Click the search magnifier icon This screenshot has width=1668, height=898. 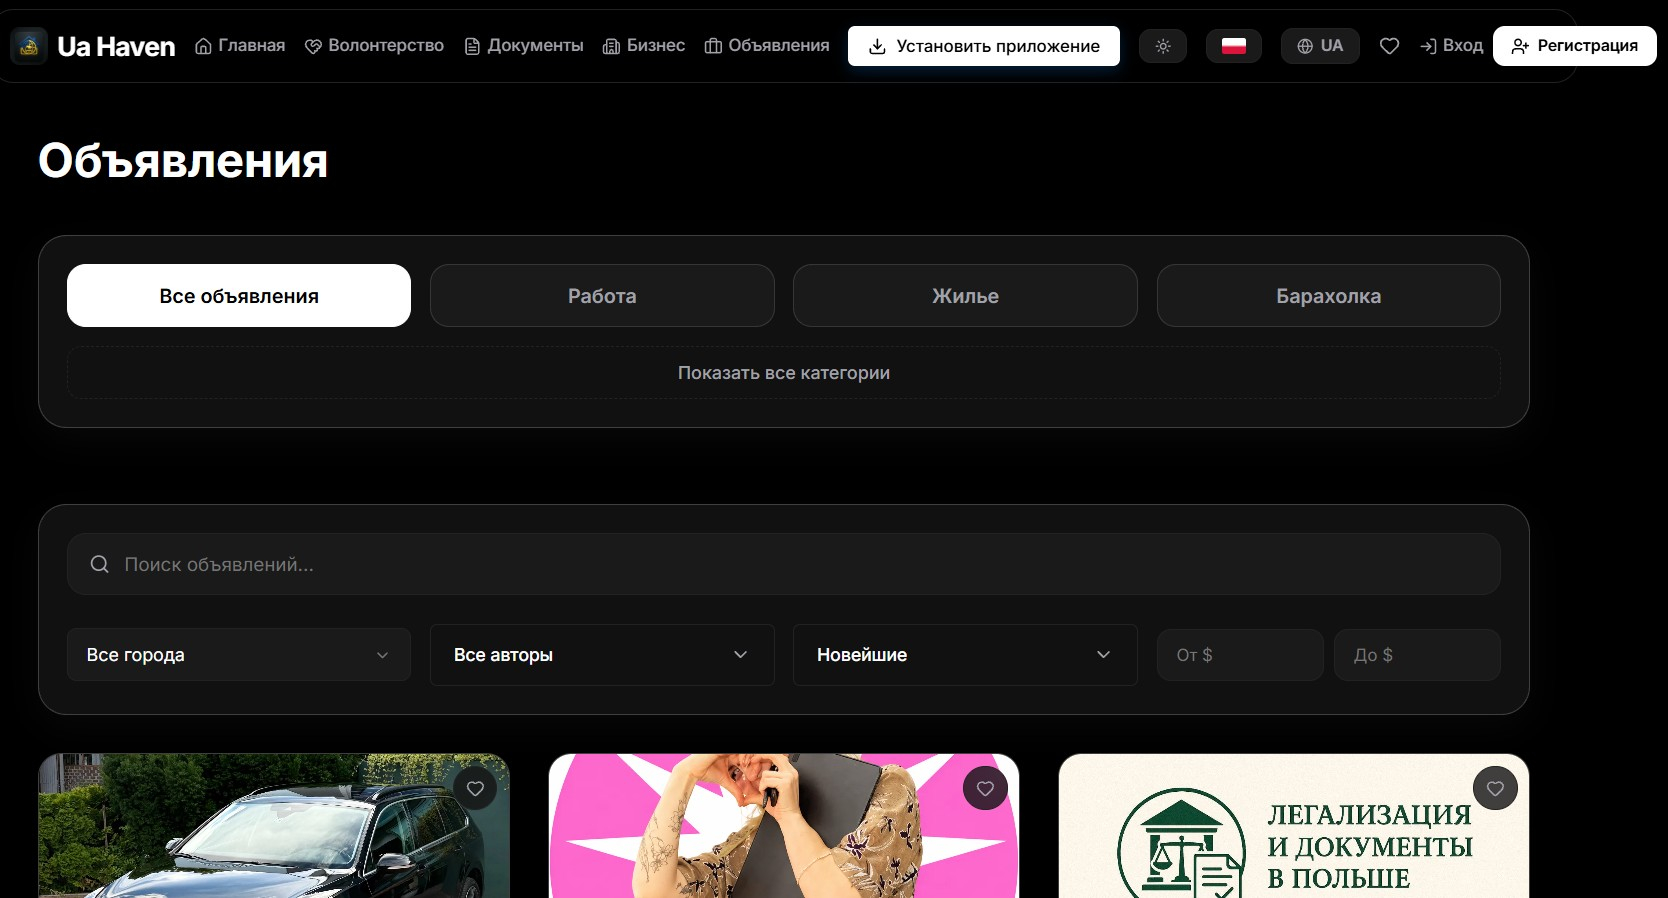click(x=99, y=564)
